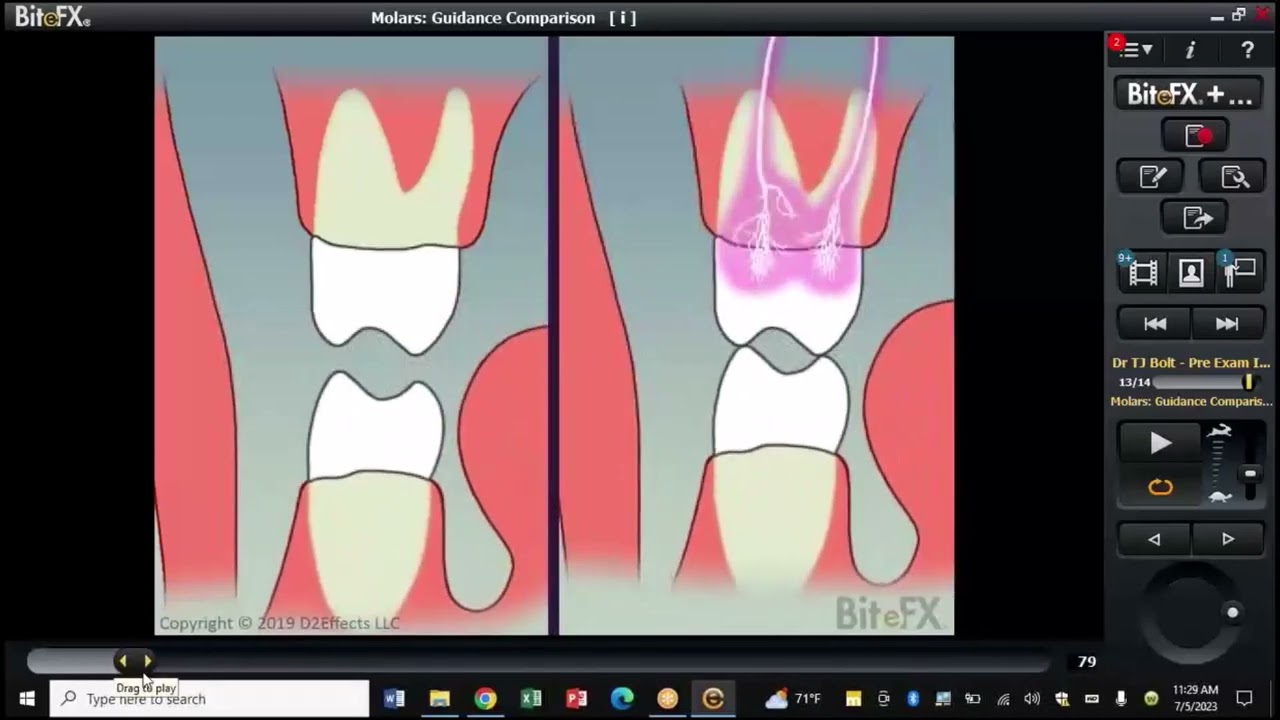Open the 71°F weather widget
Image resolution: width=1280 pixels, height=720 pixels.
point(794,699)
